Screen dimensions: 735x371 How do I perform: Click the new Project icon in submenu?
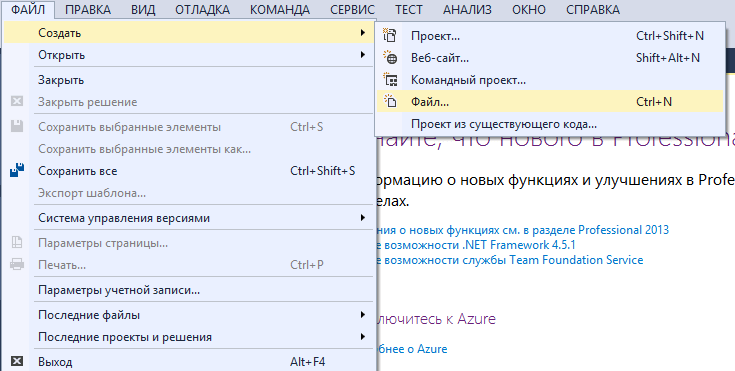point(390,35)
